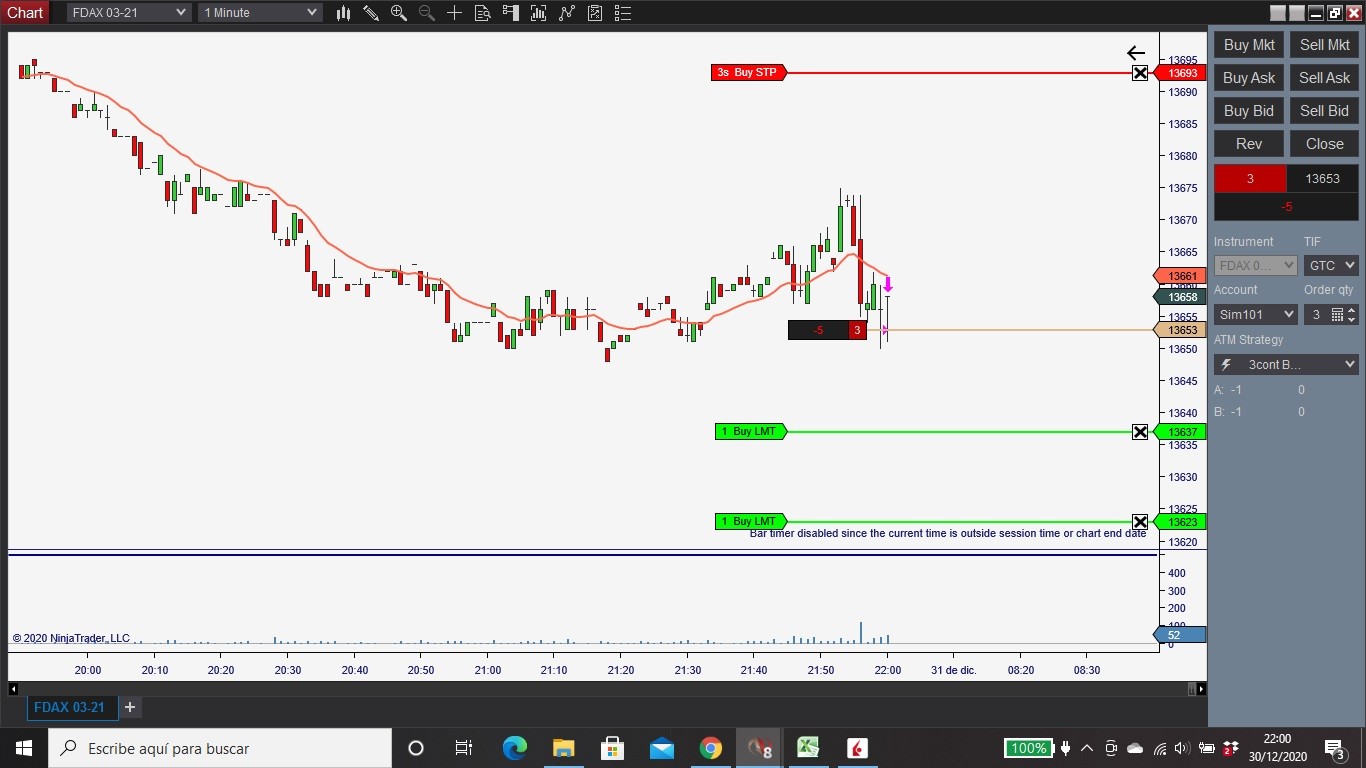This screenshot has height=768, width=1366.
Task: Click the right arrow of horizontal scrollbar
Action: [1201, 689]
